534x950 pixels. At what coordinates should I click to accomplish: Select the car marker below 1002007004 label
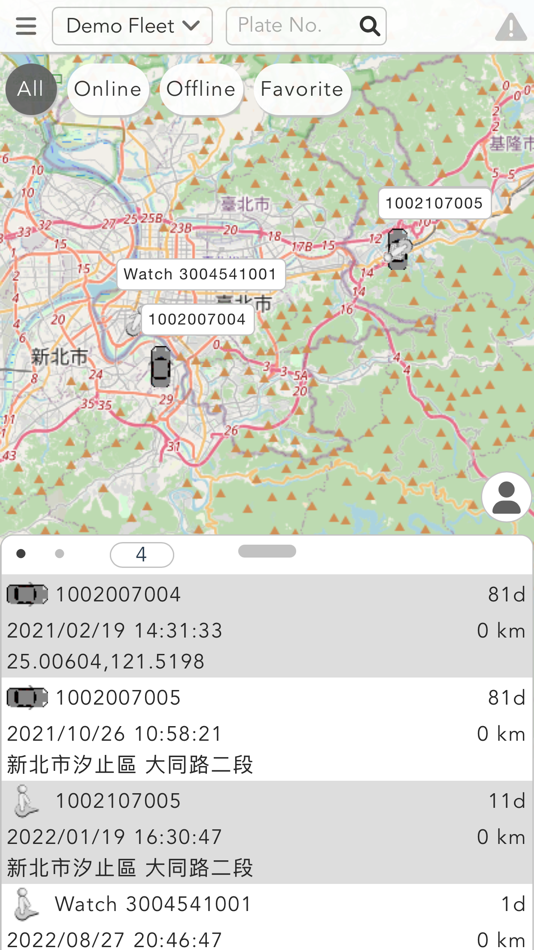click(161, 367)
